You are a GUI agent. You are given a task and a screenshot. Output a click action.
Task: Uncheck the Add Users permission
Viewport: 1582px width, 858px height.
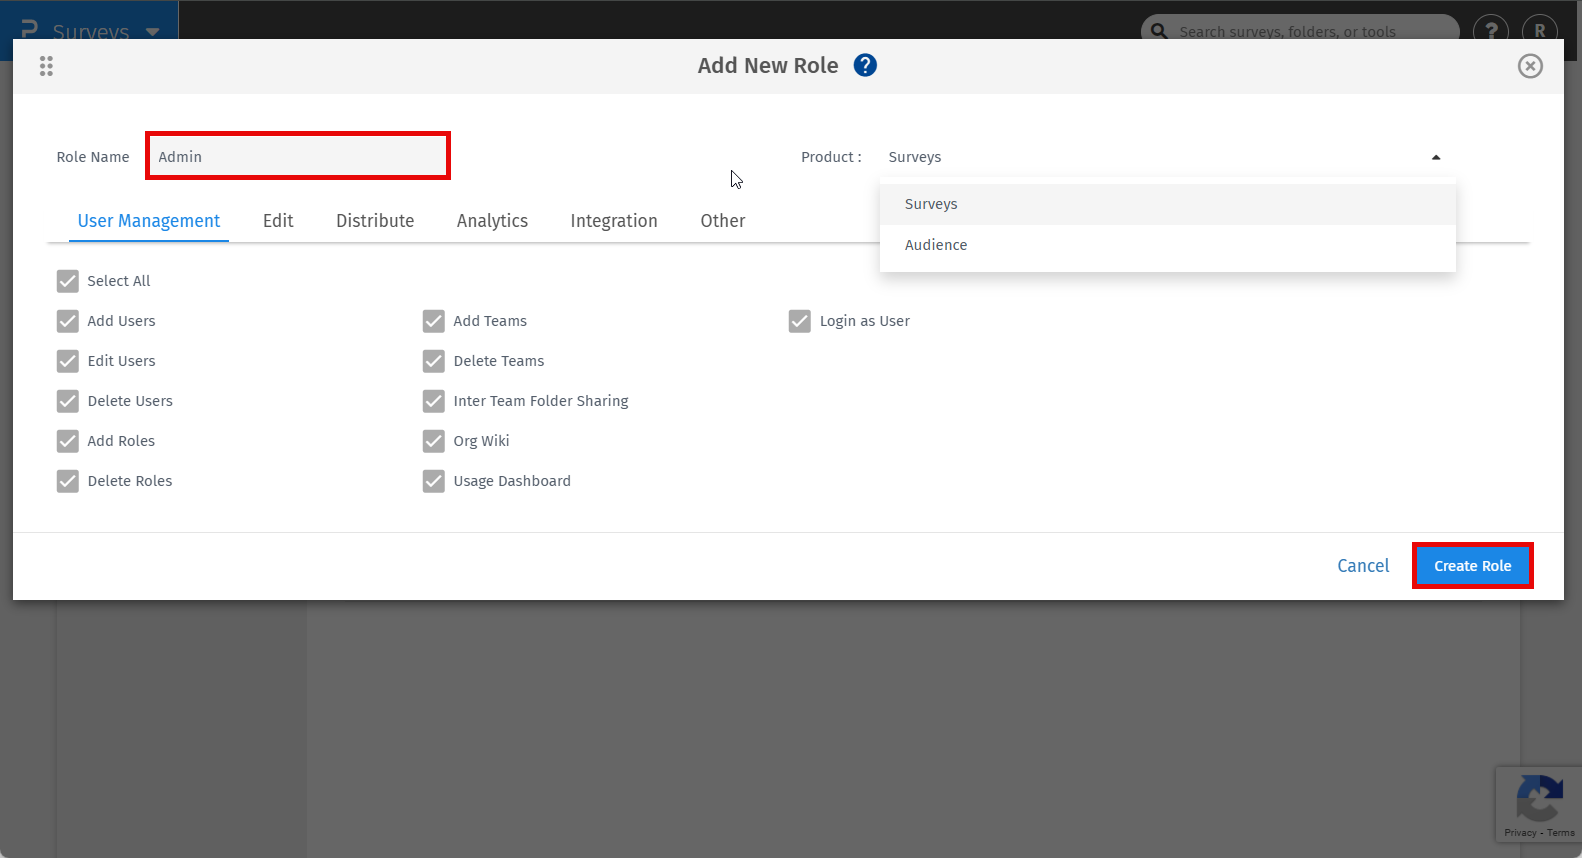pos(67,321)
